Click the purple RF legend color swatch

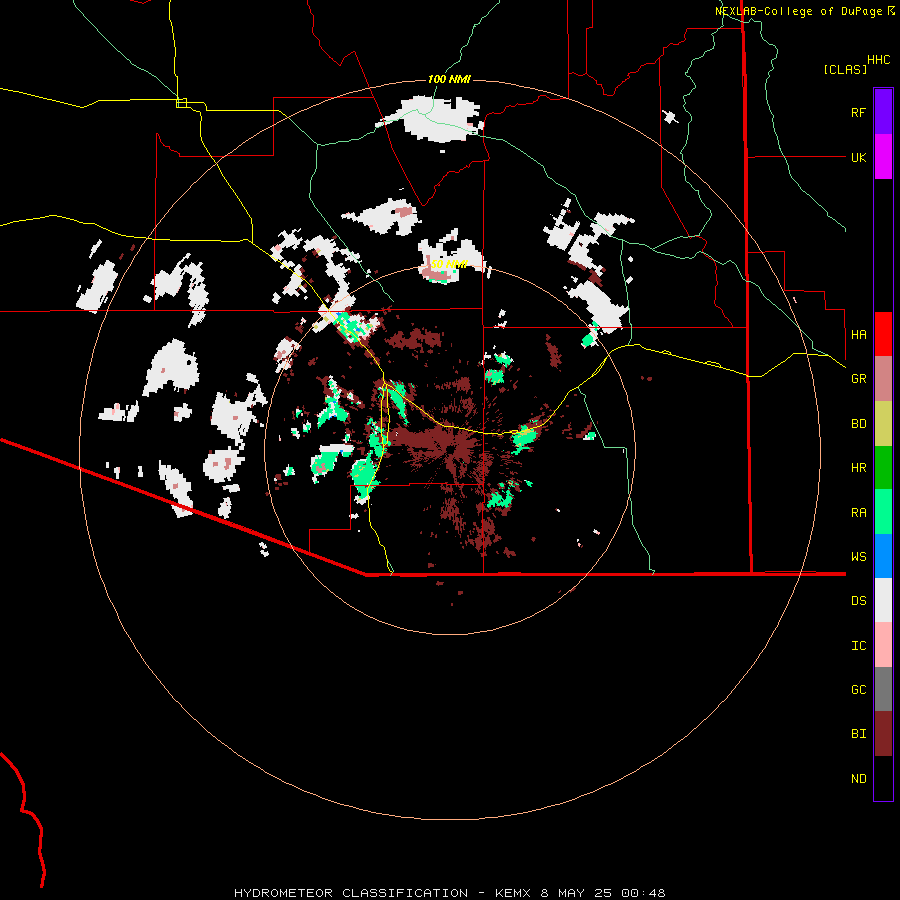click(883, 112)
